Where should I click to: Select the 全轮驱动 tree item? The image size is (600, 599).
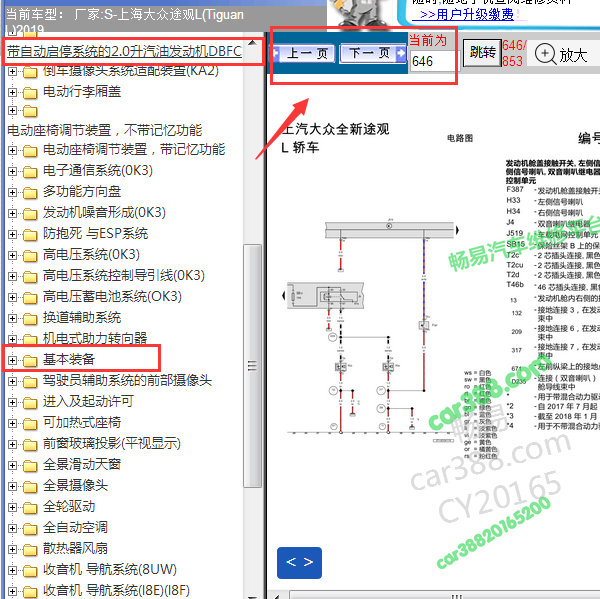[69, 507]
